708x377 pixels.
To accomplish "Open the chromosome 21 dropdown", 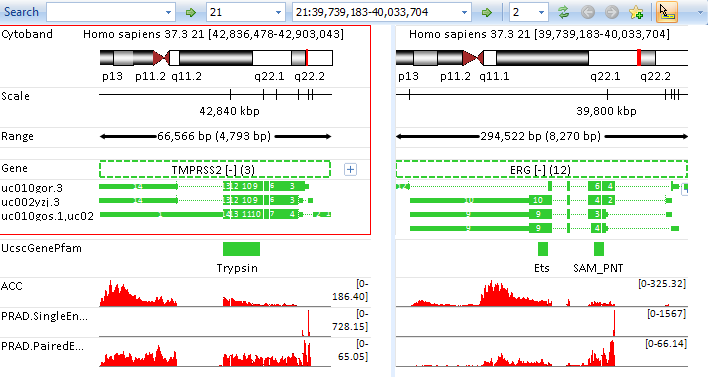I will coord(246,12).
